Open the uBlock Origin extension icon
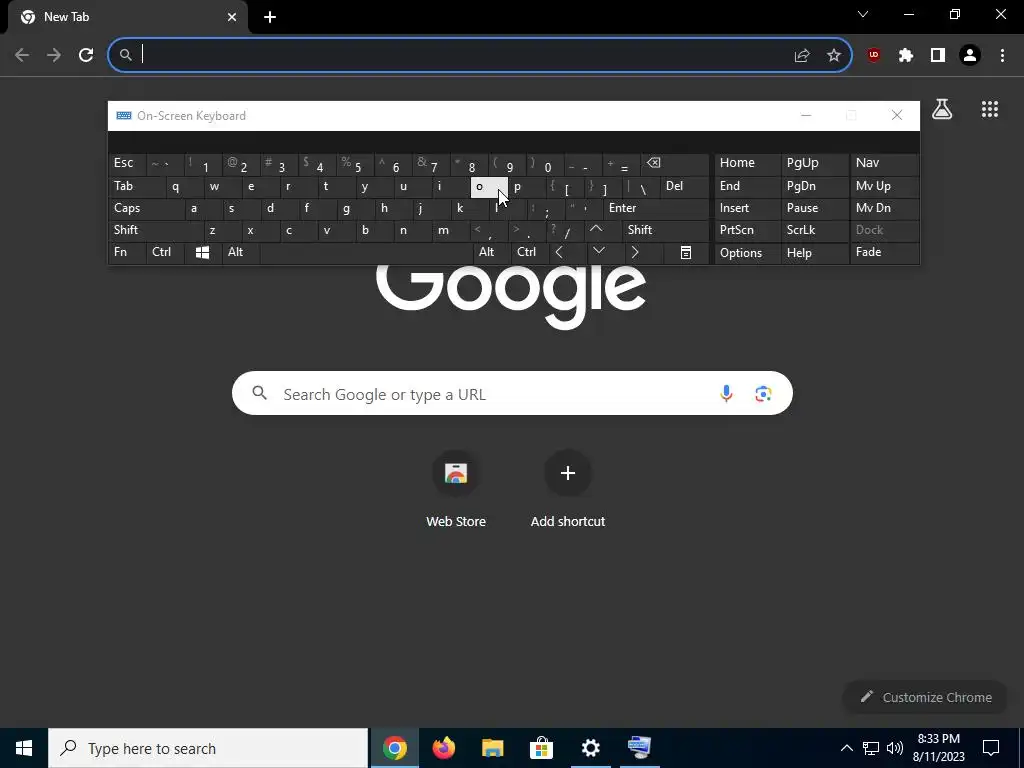This screenshot has width=1024, height=768. pyautogui.click(x=874, y=56)
